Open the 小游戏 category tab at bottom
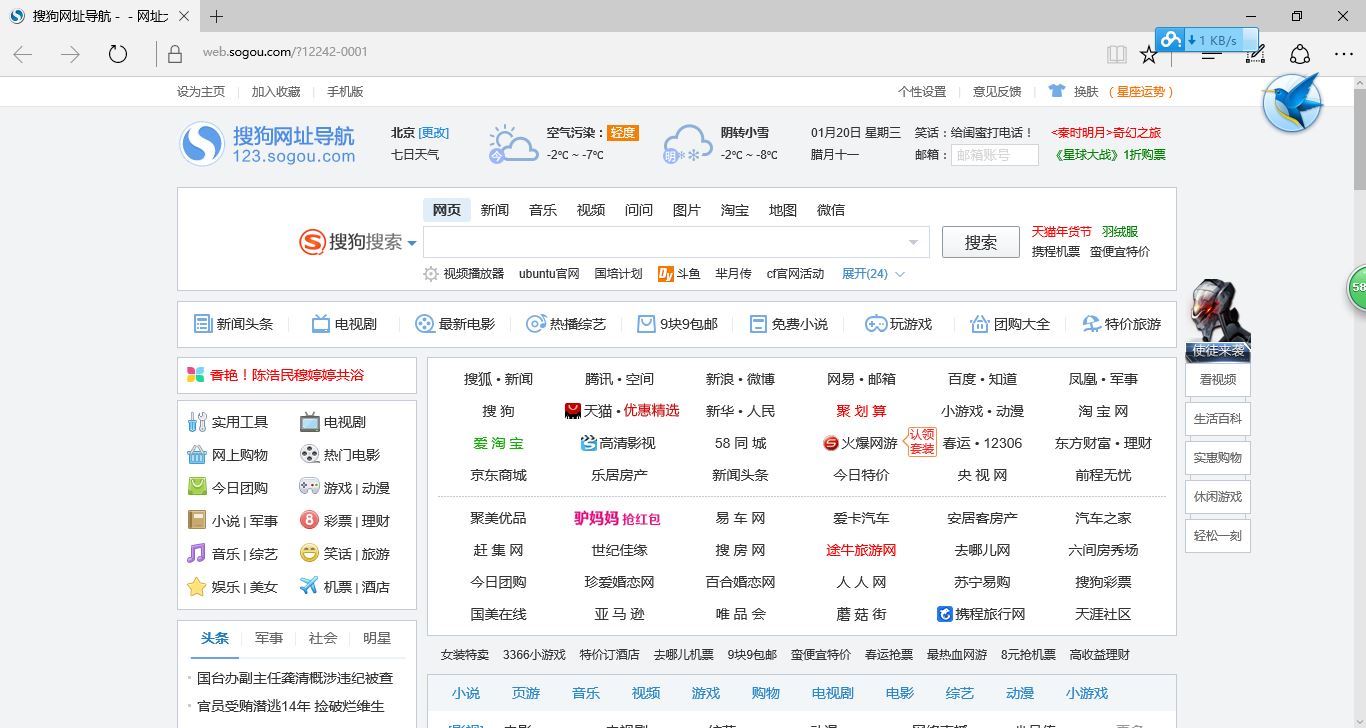1366x728 pixels. (1087, 693)
